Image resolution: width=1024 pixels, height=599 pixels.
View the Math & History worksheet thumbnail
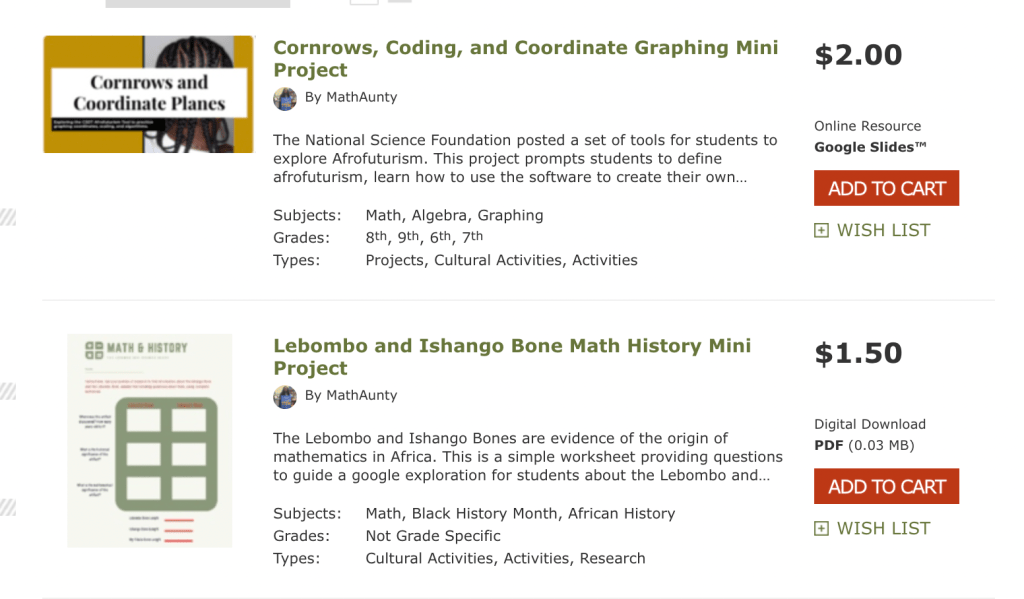coord(149,441)
